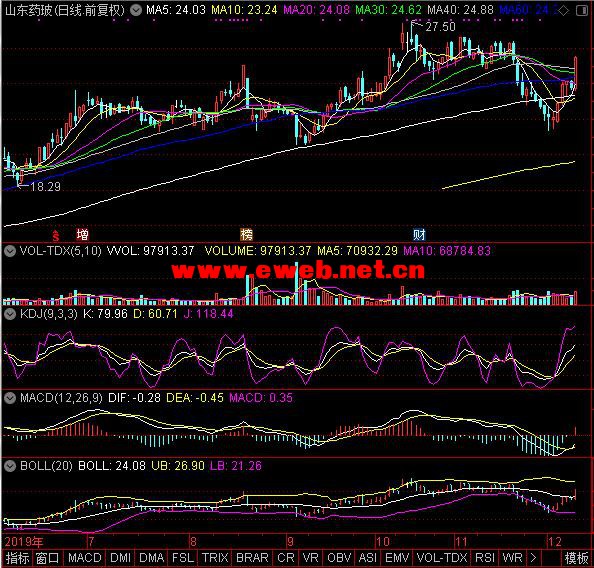Switch to the FSL indicator tab
Viewport: 594px width, 568px height.
pos(183,558)
